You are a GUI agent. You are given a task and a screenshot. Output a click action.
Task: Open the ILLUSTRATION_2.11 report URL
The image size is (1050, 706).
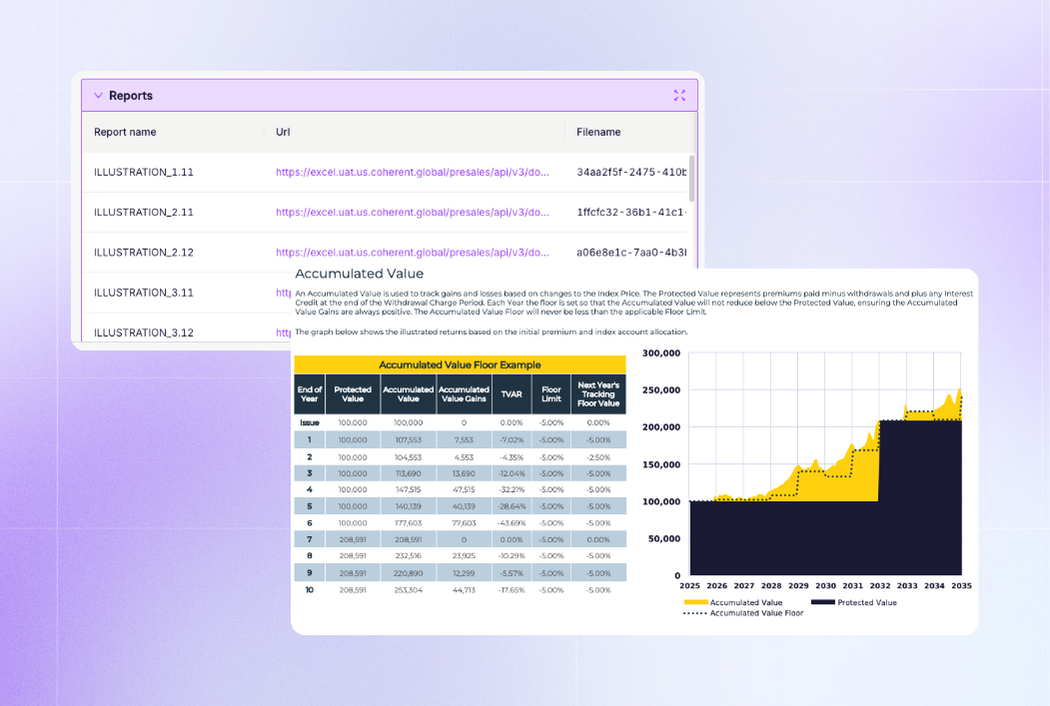412,212
